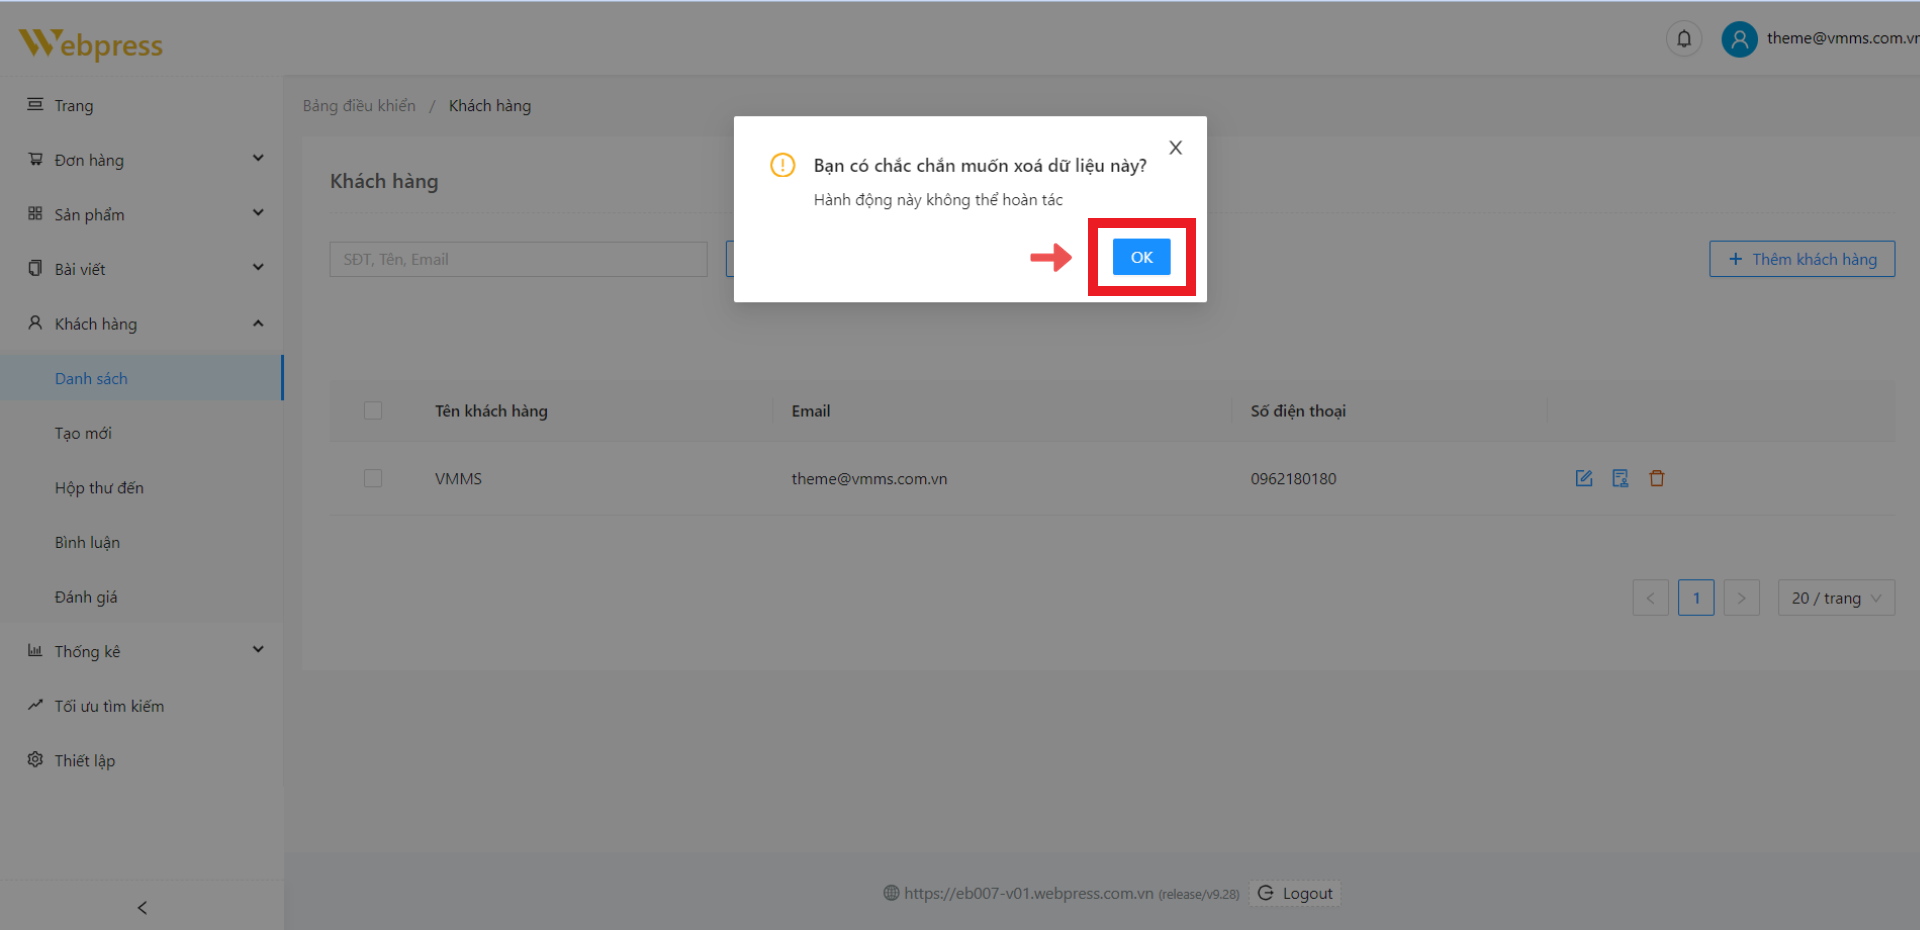Click the Logout link in footer
1920x930 pixels.
(x=1296, y=893)
